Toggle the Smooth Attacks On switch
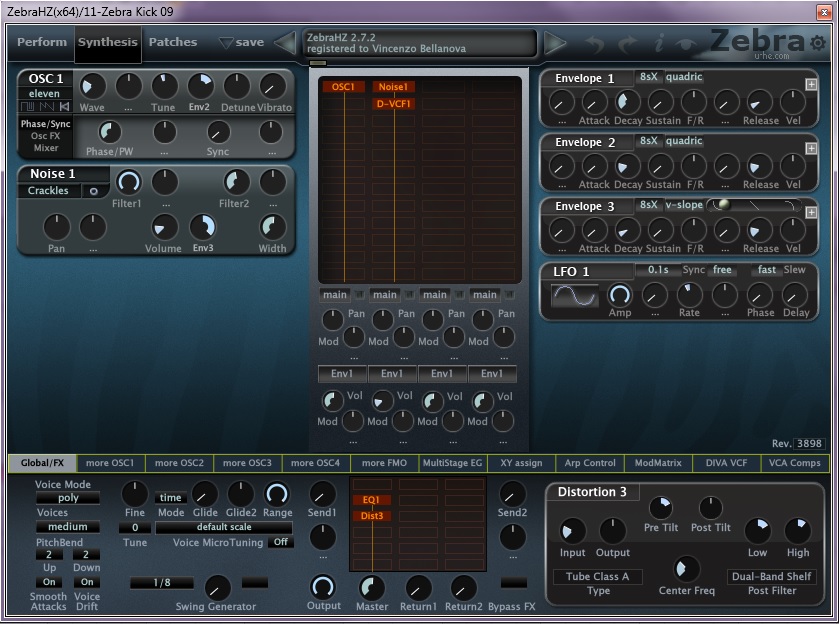This screenshot has width=839, height=624. (48, 582)
